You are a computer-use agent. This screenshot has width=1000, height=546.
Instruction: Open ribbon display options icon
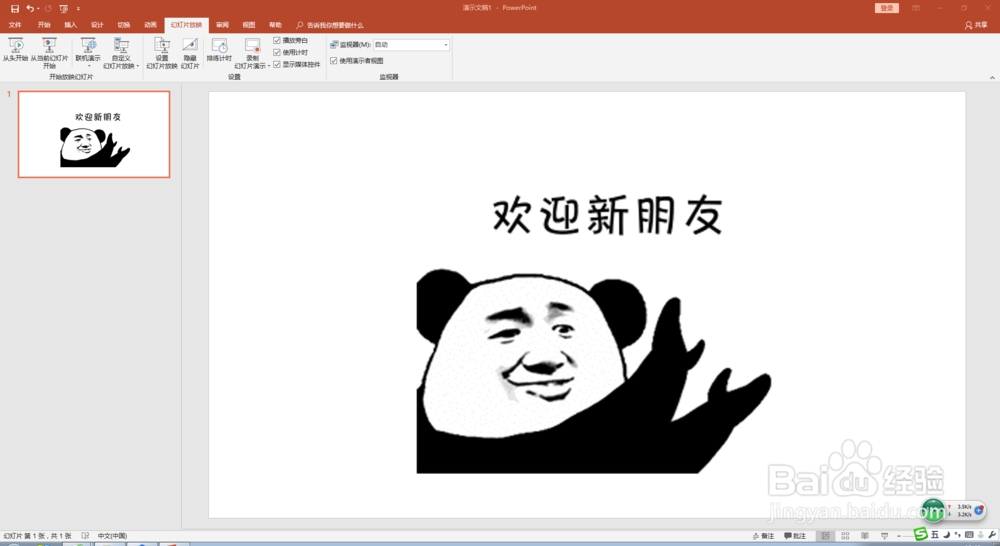click(x=916, y=8)
